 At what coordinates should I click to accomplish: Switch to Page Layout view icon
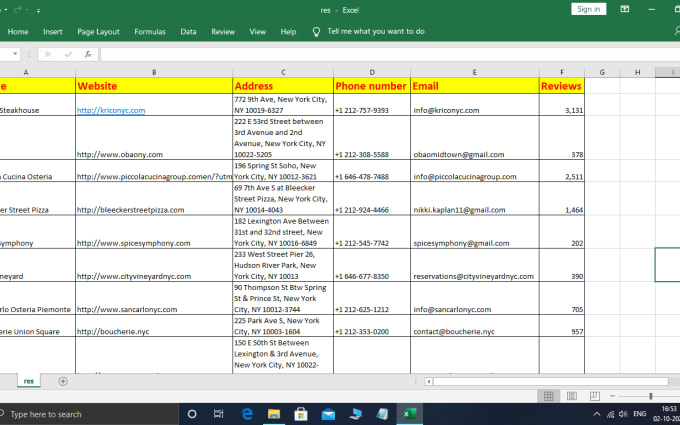pyautogui.click(x=572, y=396)
